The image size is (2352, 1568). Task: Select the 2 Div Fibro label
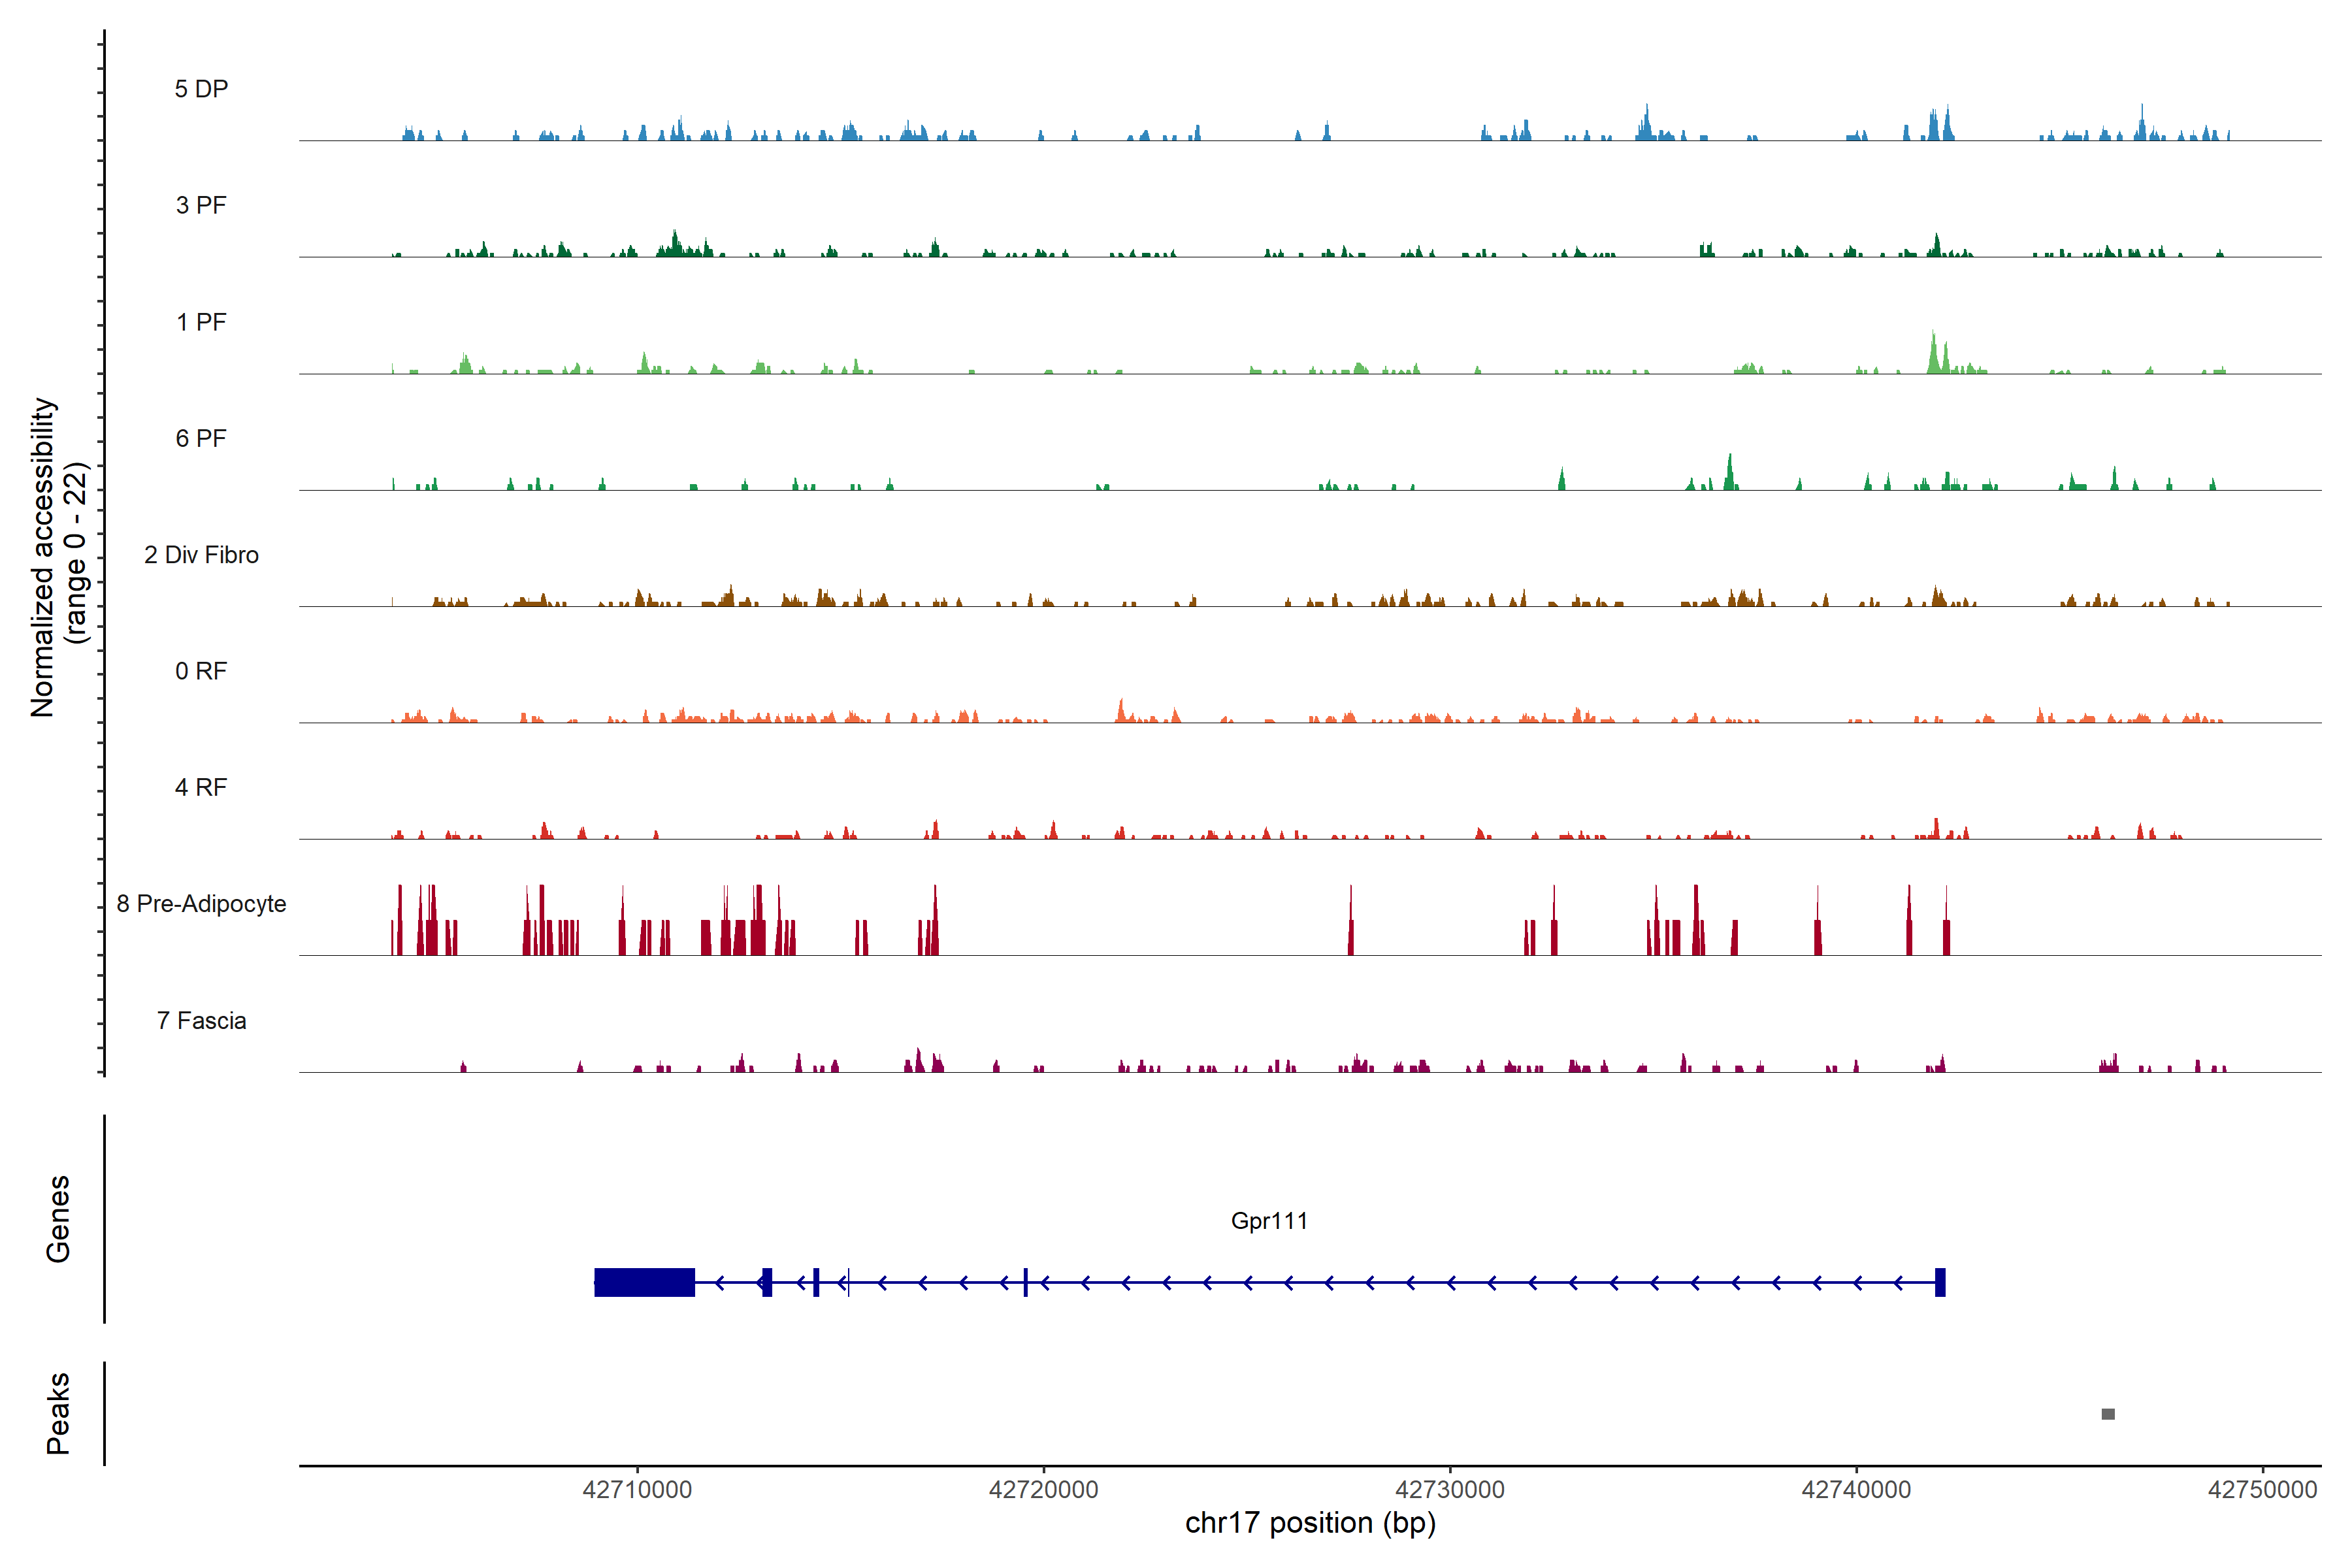pyautogui.click(x=201, y=555)
